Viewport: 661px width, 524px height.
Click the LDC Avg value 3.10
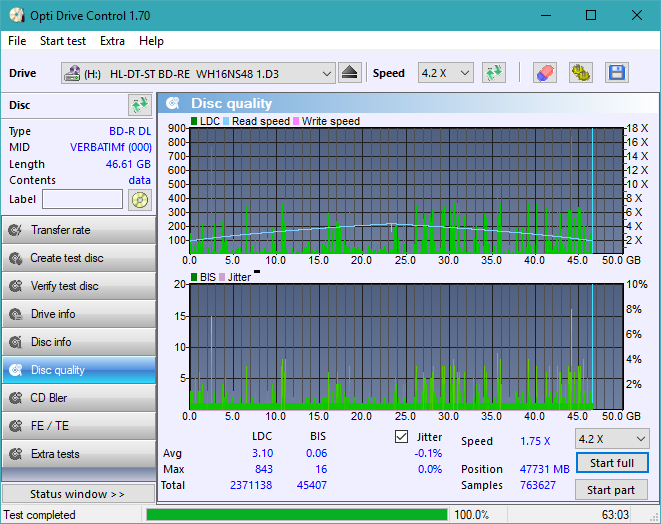point(263,453)
